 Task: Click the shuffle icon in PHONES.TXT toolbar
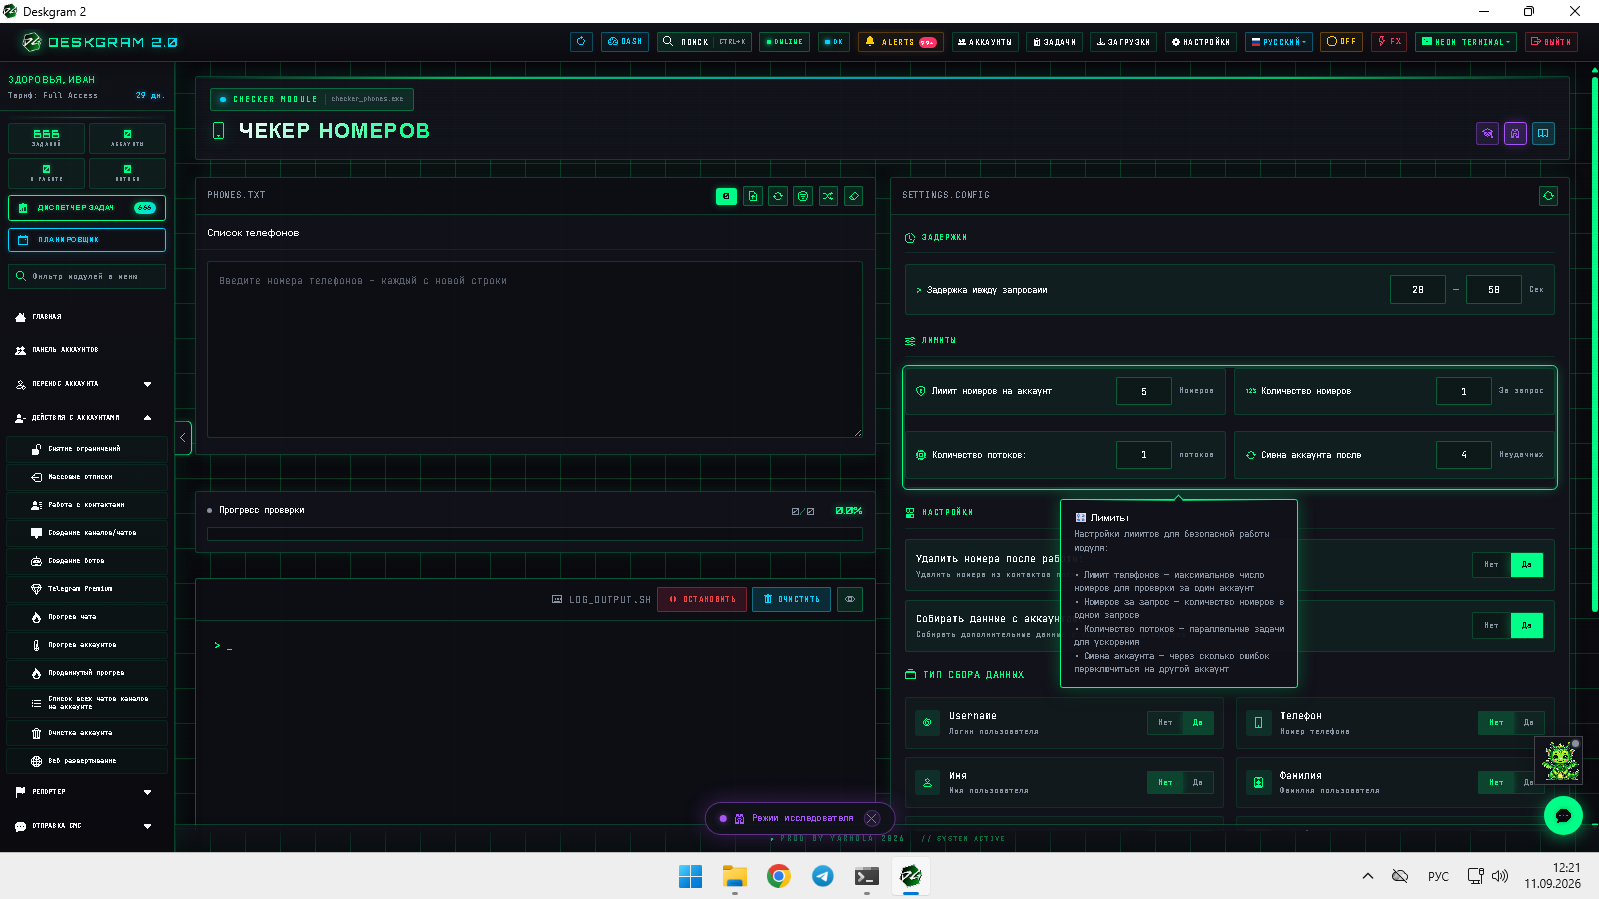tap(828, 196)
